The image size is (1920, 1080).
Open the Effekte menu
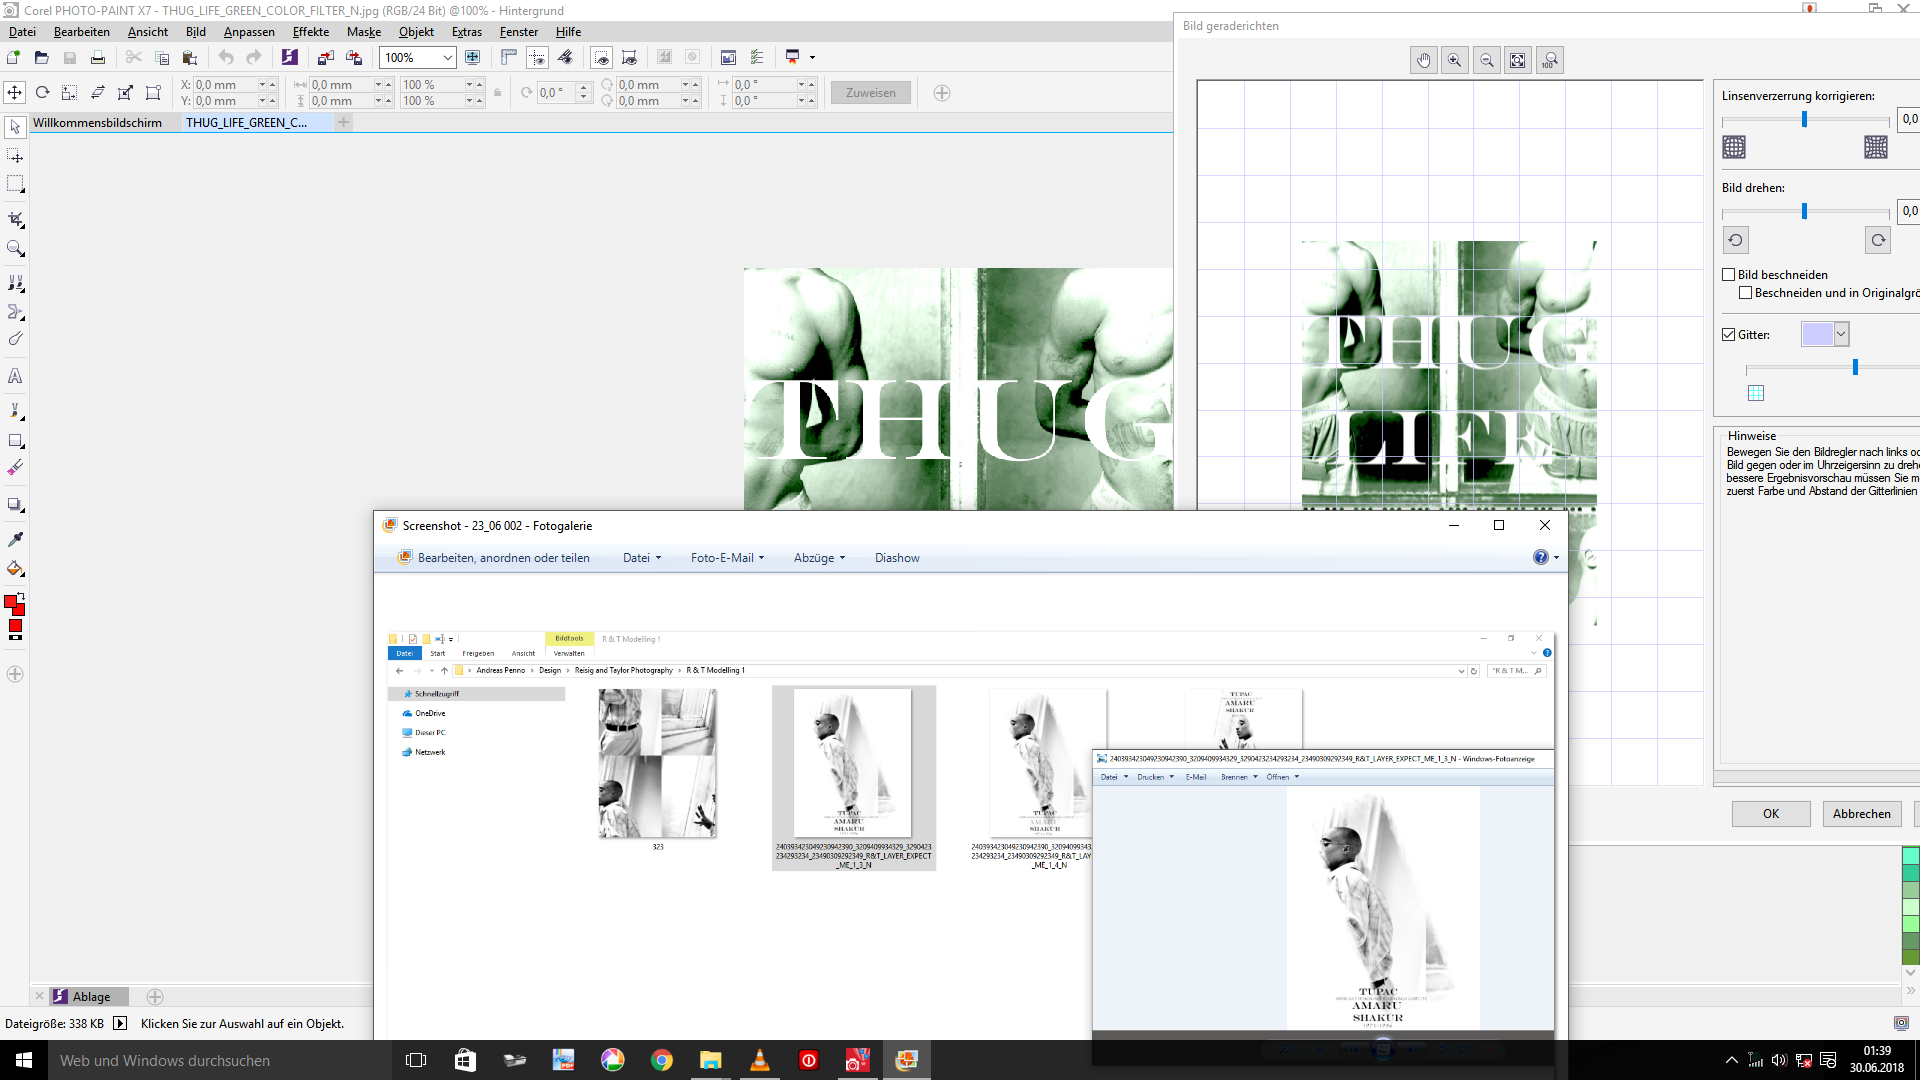click(x=310, y=32)
